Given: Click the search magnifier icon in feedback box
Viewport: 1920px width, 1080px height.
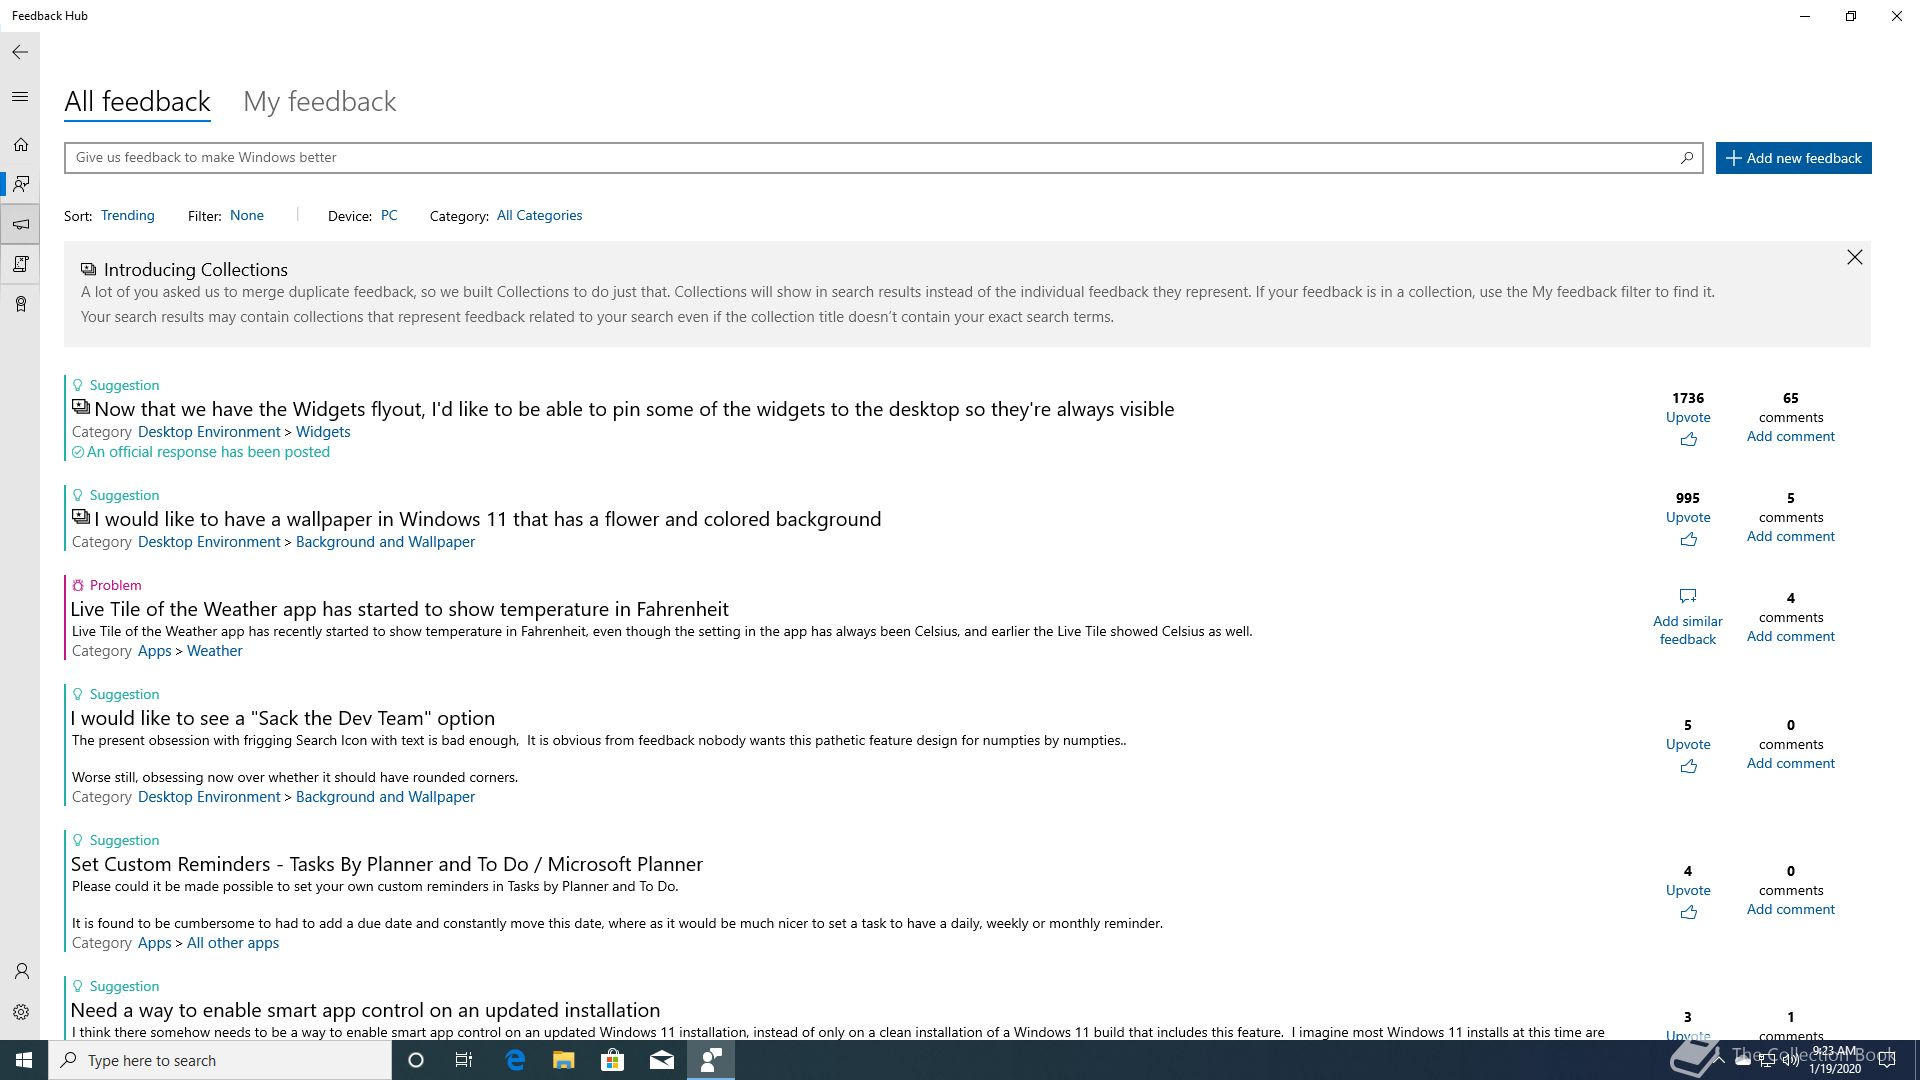Looking at the screenshot, I should (x=1687, y=157).
